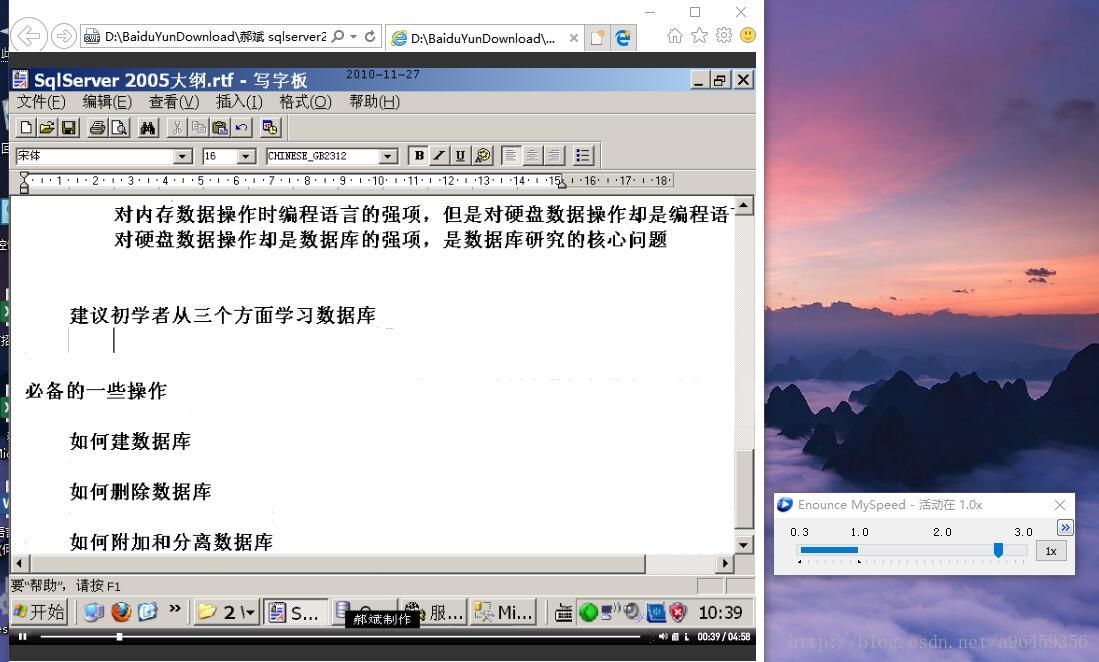
Task: Go forward in Internet Explorer
Action: point(64,36)
